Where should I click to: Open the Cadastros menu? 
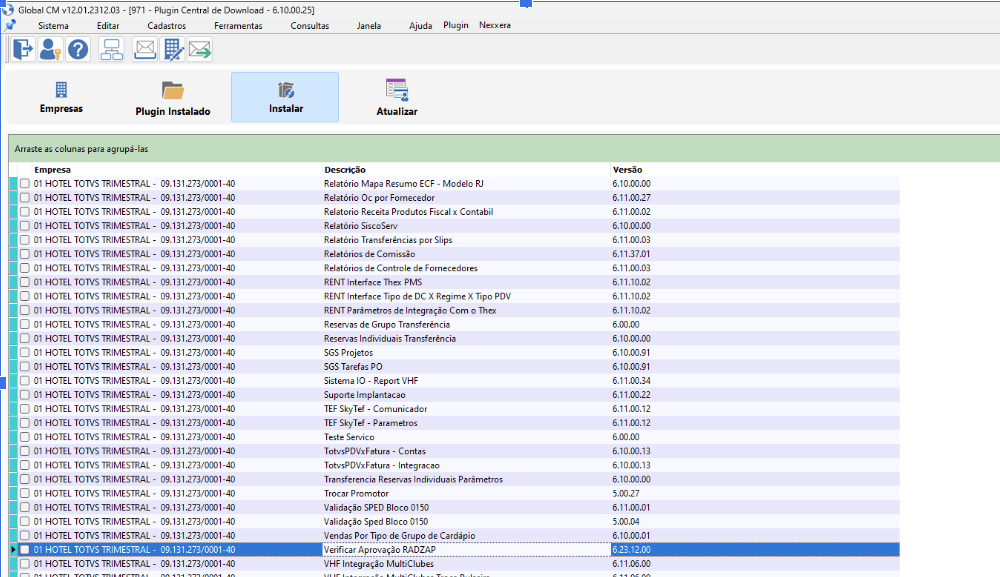pyautogui.click(x=166, y=26)
